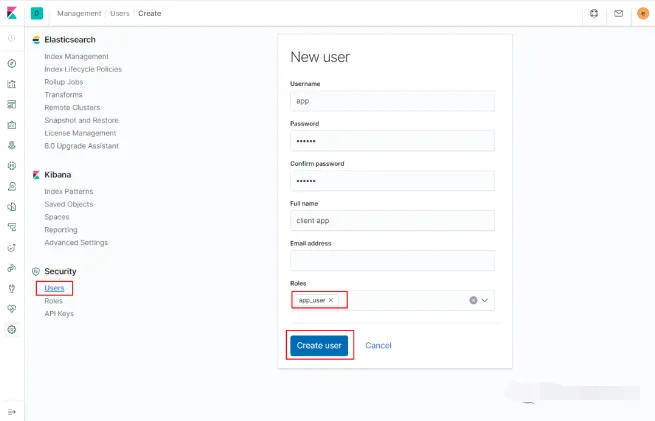Click the Cancel link

click(x=378, y=345)
